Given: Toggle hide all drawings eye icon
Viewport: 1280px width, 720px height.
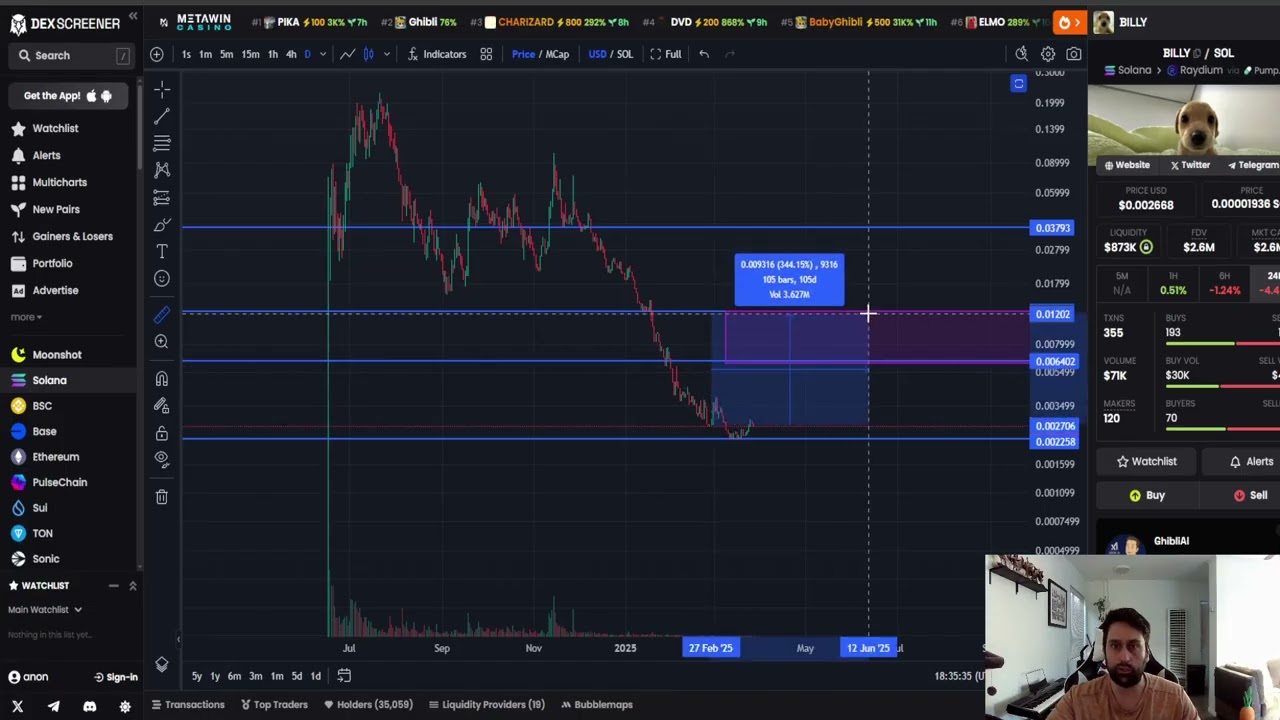Looking at the screenshot, I should [162, 458].
